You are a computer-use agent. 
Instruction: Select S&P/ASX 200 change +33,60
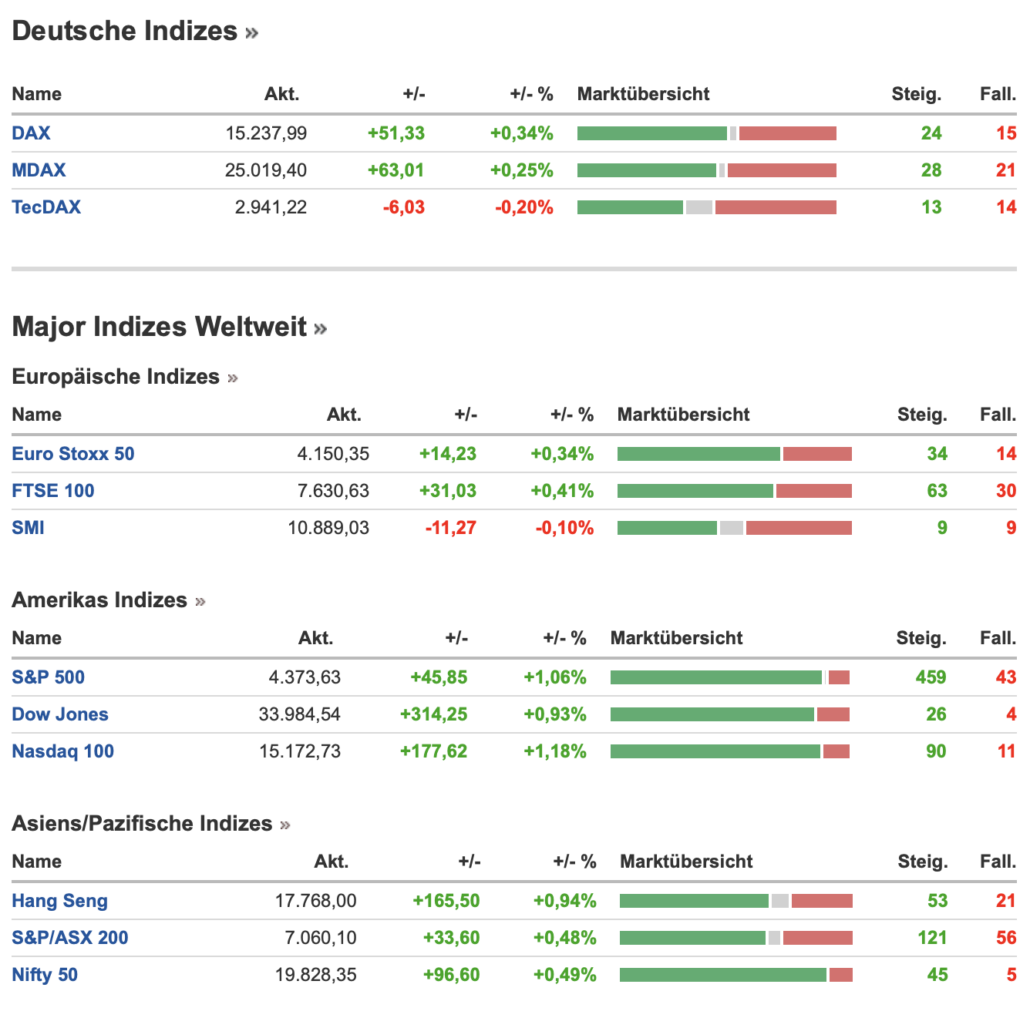click(451, 937)
